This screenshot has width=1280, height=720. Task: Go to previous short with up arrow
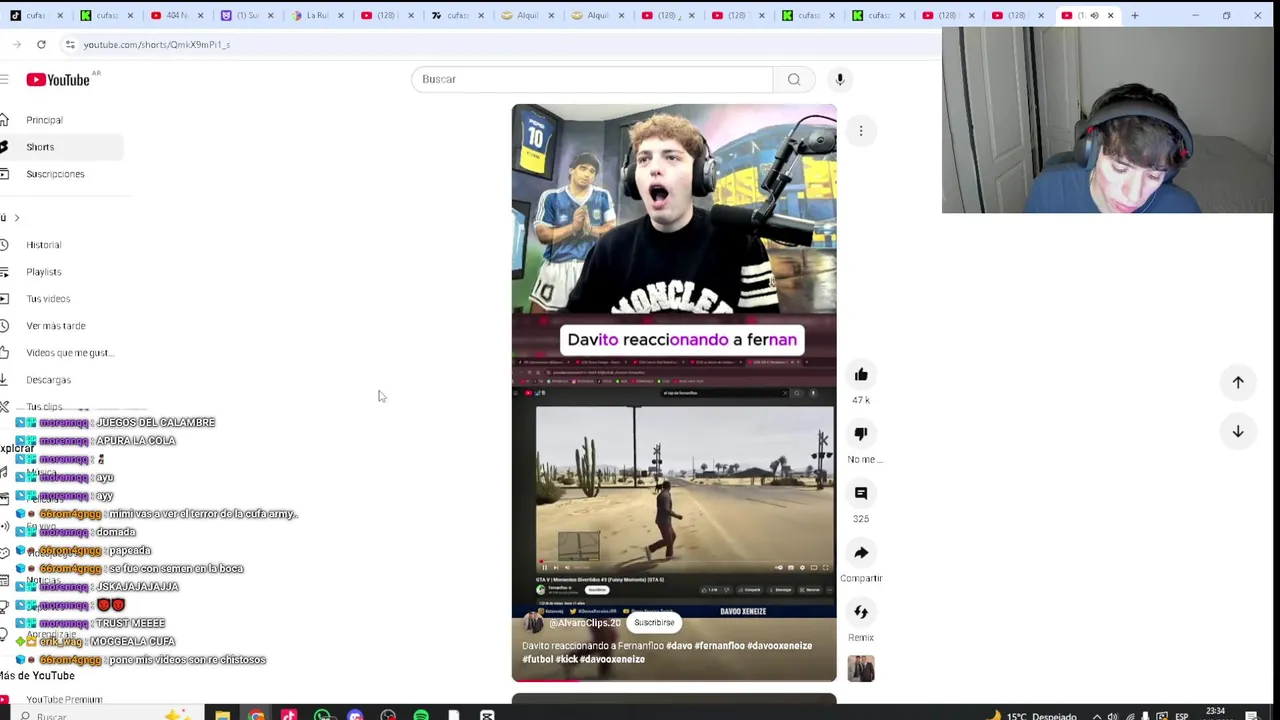(x=1238, y=382)
